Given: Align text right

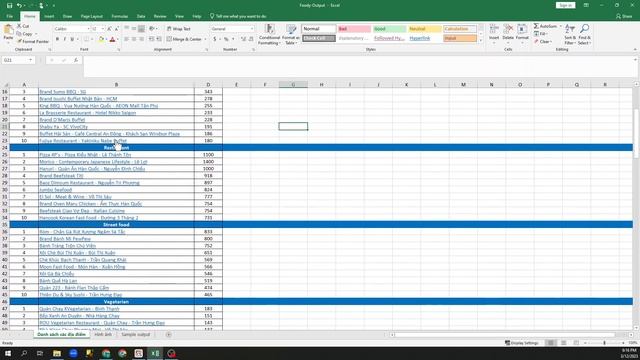Looking at the screenshot, I should coord(141,40).
